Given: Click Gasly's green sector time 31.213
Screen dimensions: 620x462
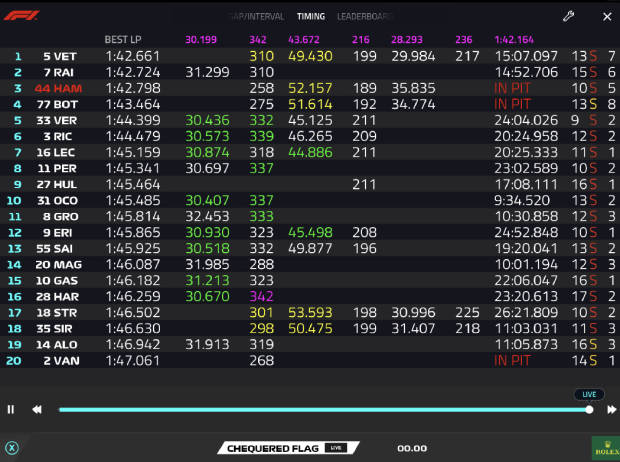Looking at the screenshot, I should click(x=207, y=280).
